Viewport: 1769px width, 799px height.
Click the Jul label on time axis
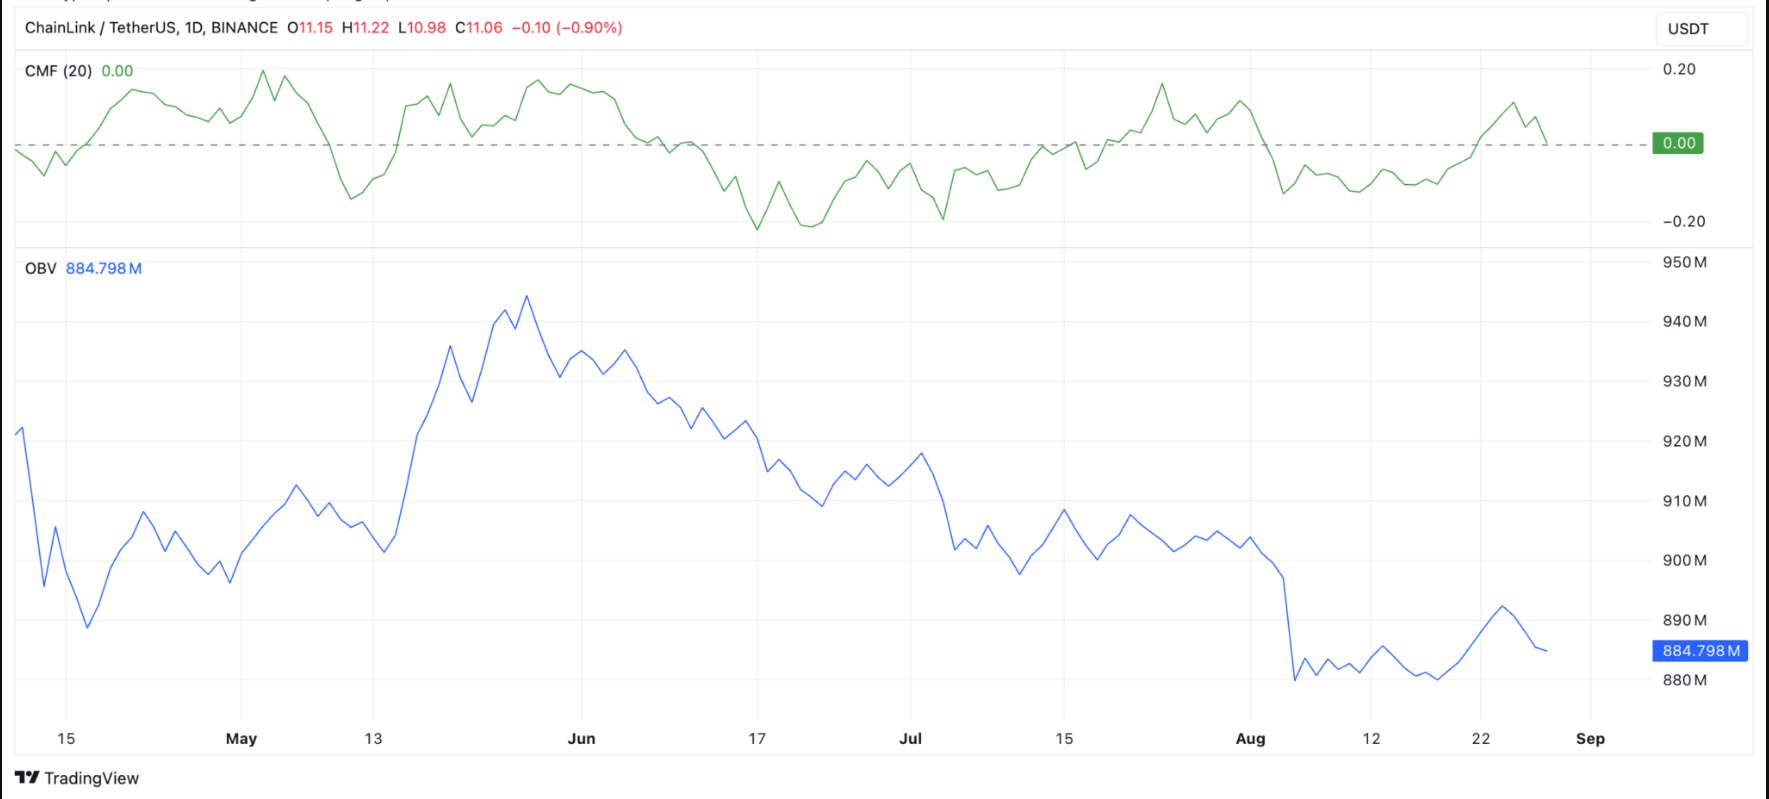[x=910, y=738]
